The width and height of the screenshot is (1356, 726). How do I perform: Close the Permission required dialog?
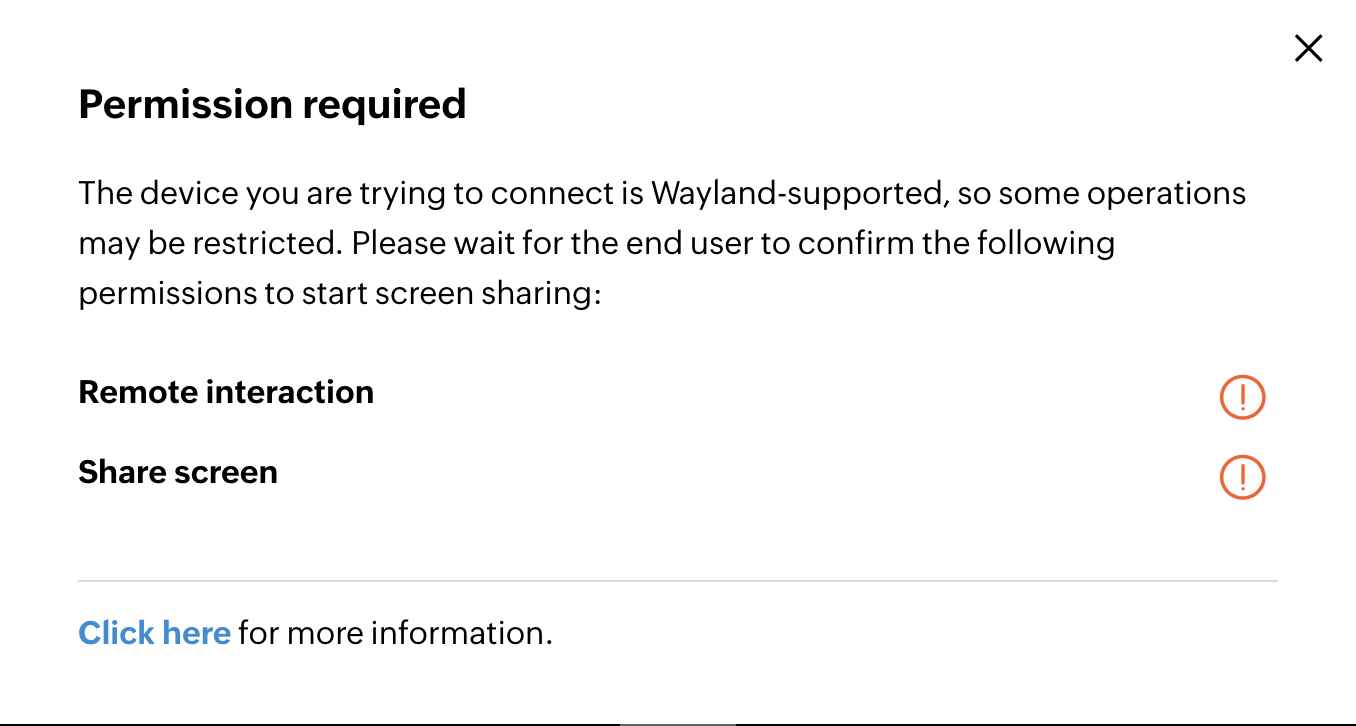point(1308,48)
